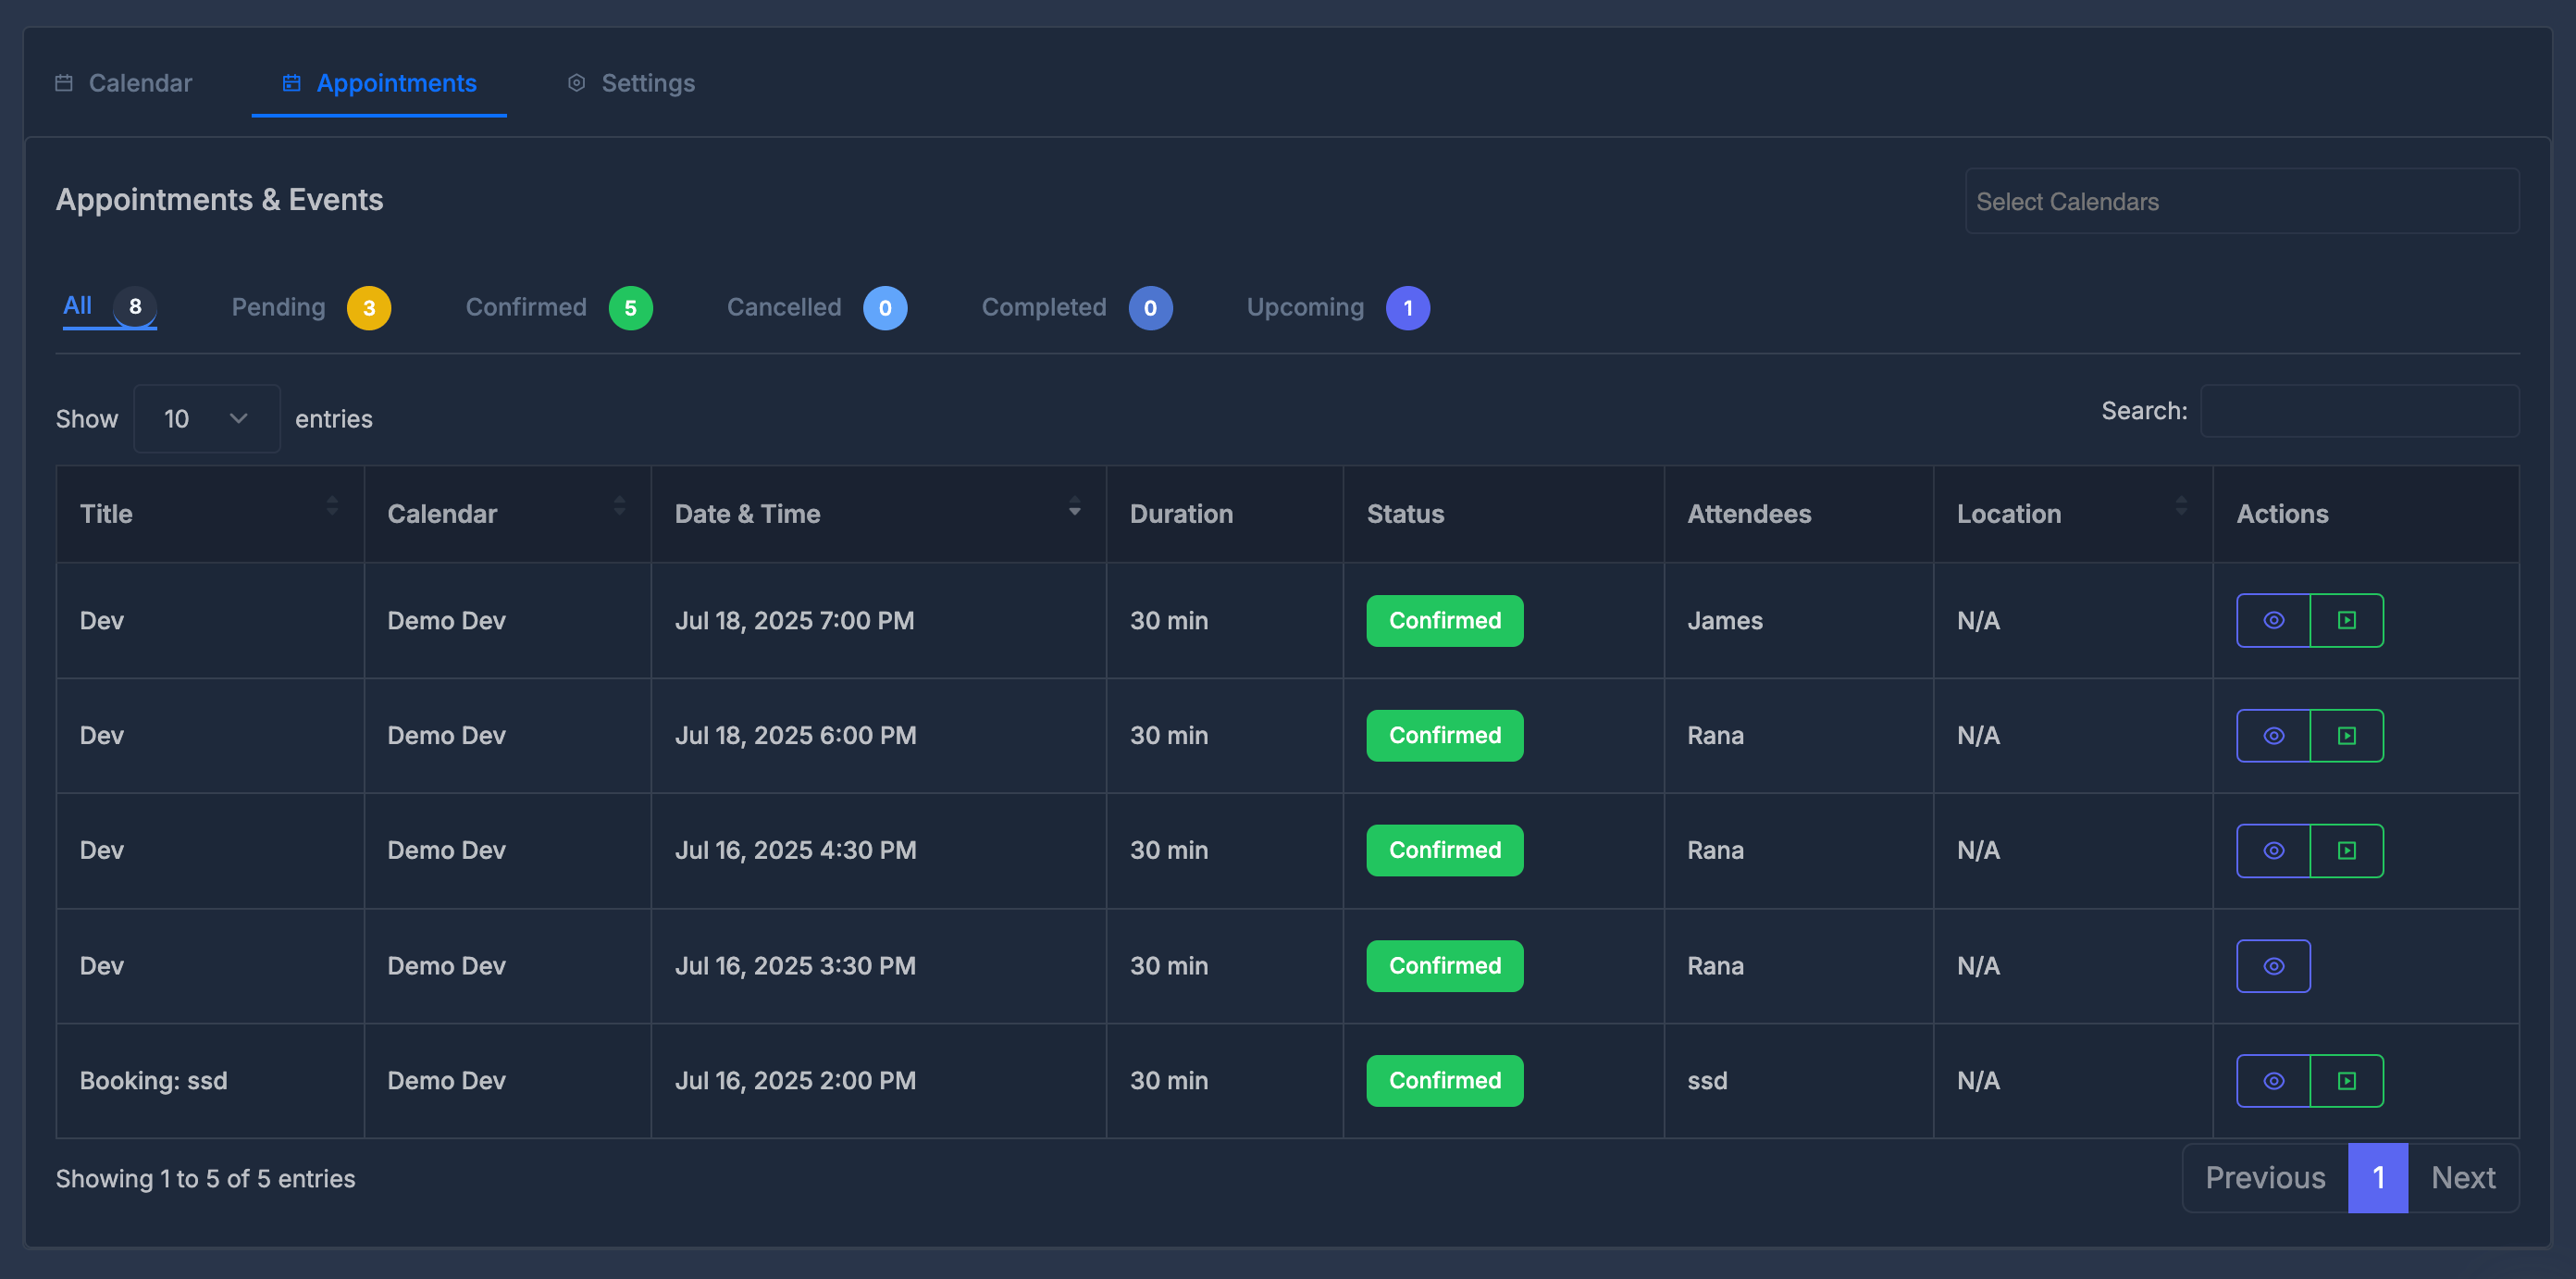View the Jul 18 6:00 PM appointment via its eye icon
This screenshot has width=2576, height=1279.
click(x=2273, y=736)
